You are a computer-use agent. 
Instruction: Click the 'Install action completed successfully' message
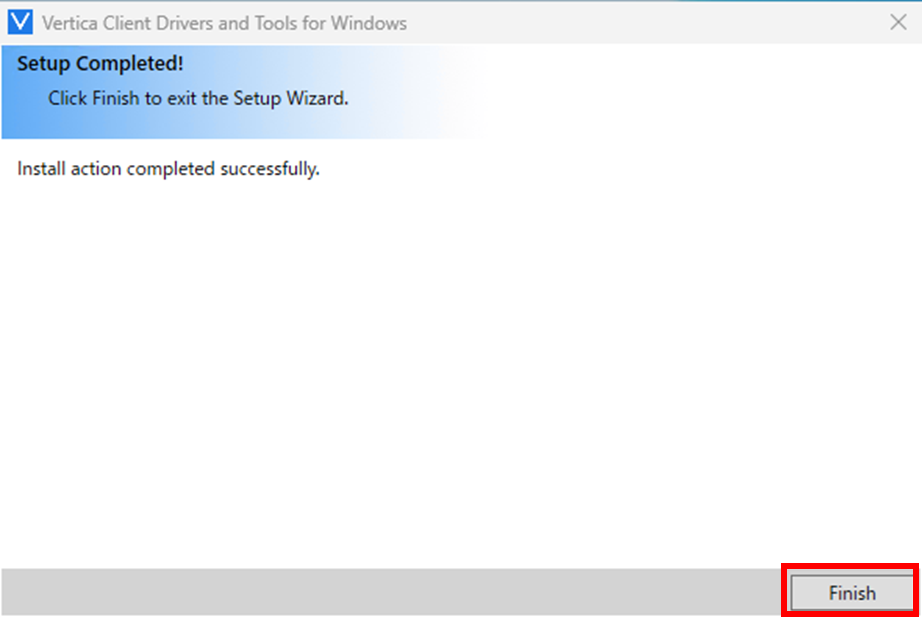[168, 169]
